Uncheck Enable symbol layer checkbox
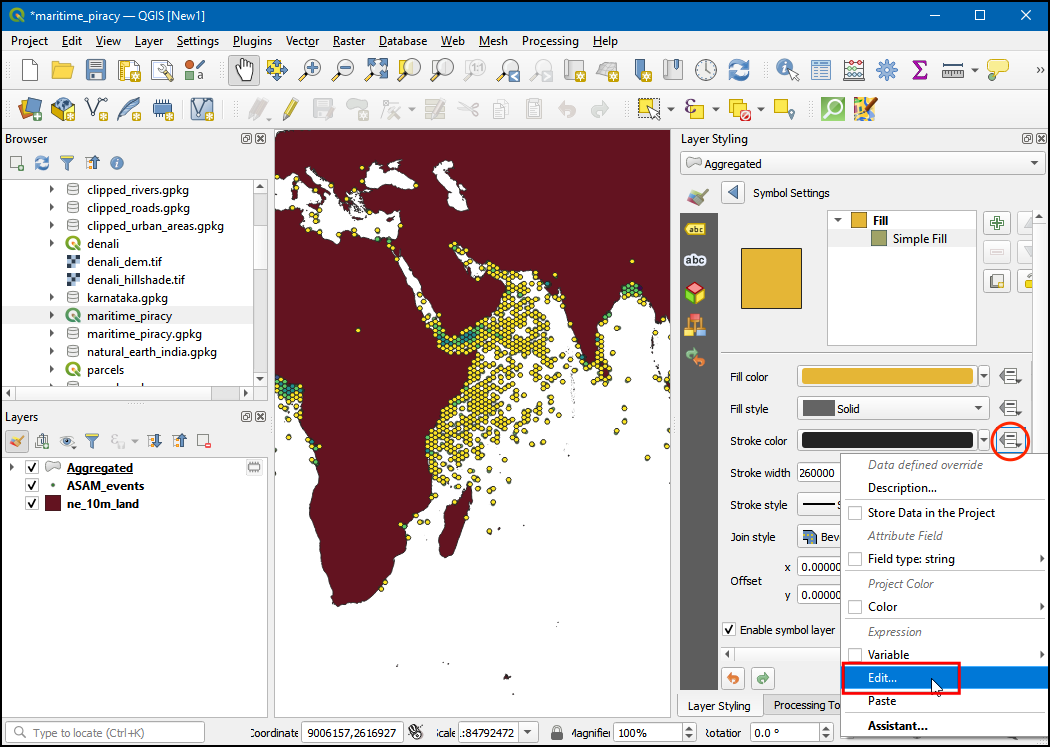The height and width of the screenshot is (747, 1050). pos(729,630)
